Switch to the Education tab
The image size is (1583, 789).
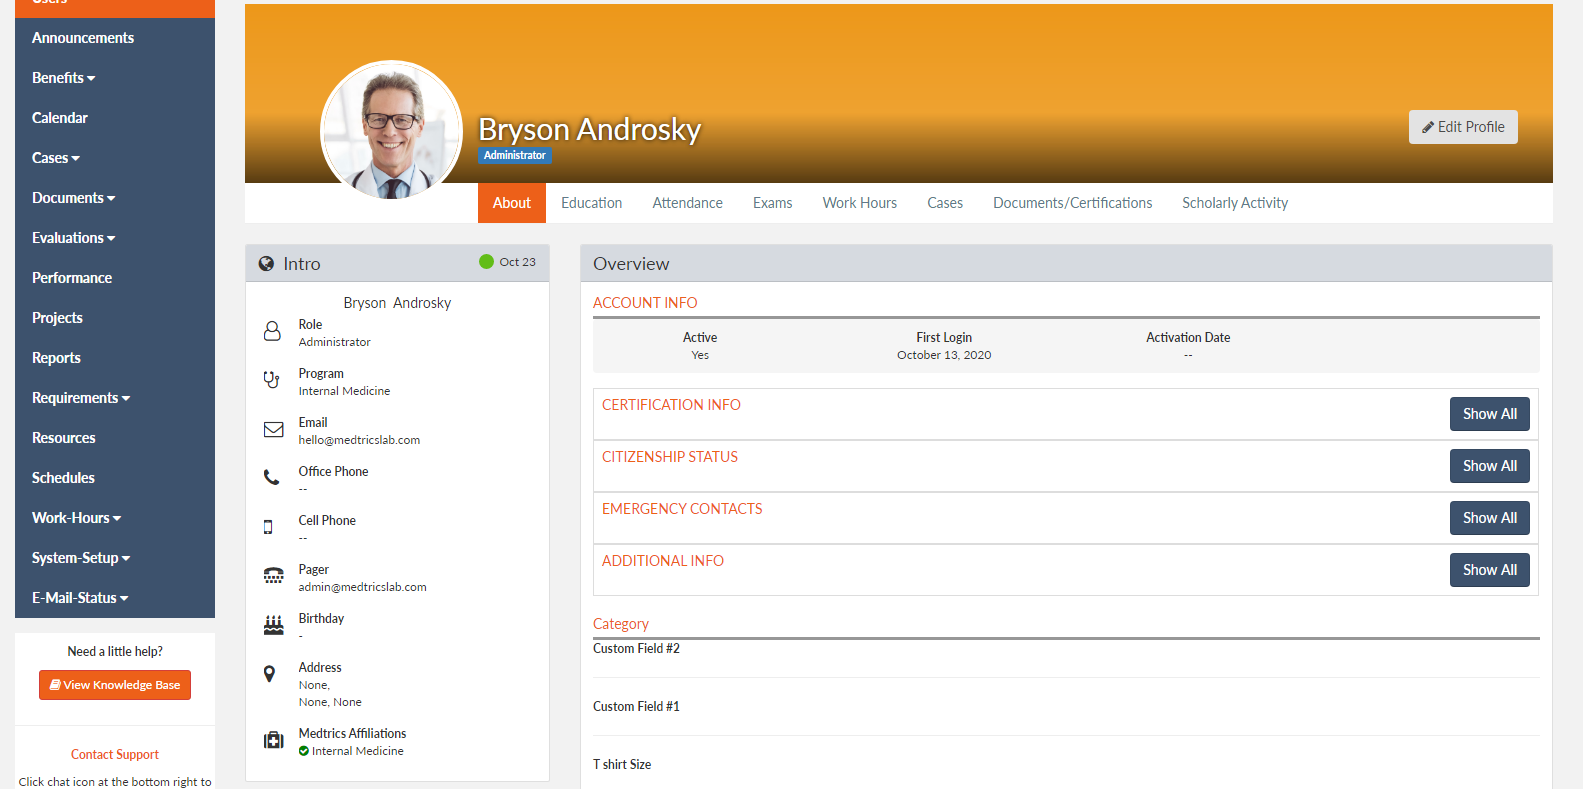point(591,203)
